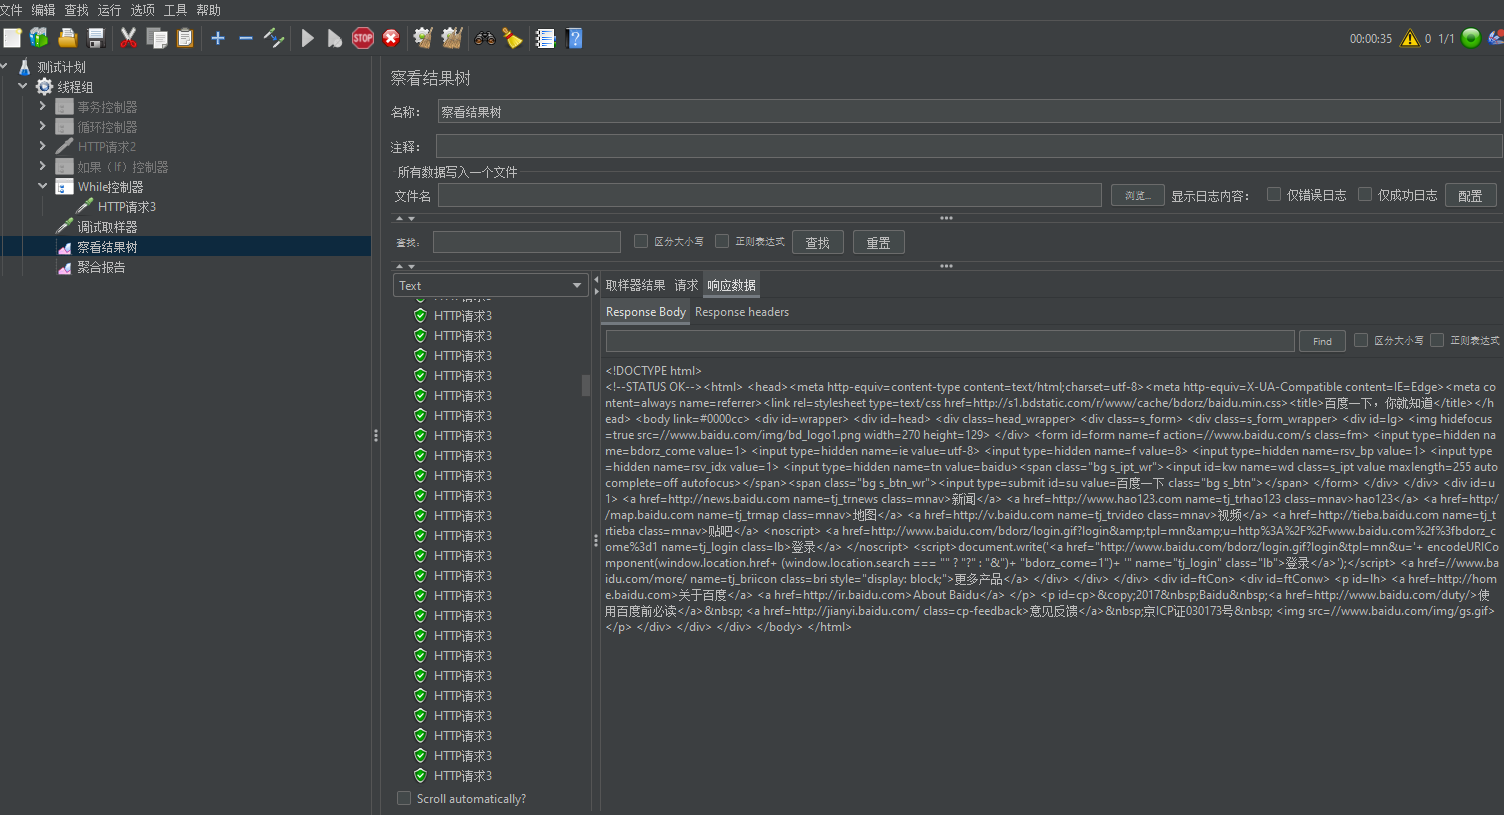Image resolution: width=1504 pixels, height=815 pixels.
Task: Select disabled HTTP请求2 tree node
Action: pyautogui.click(x=107, y=147)
